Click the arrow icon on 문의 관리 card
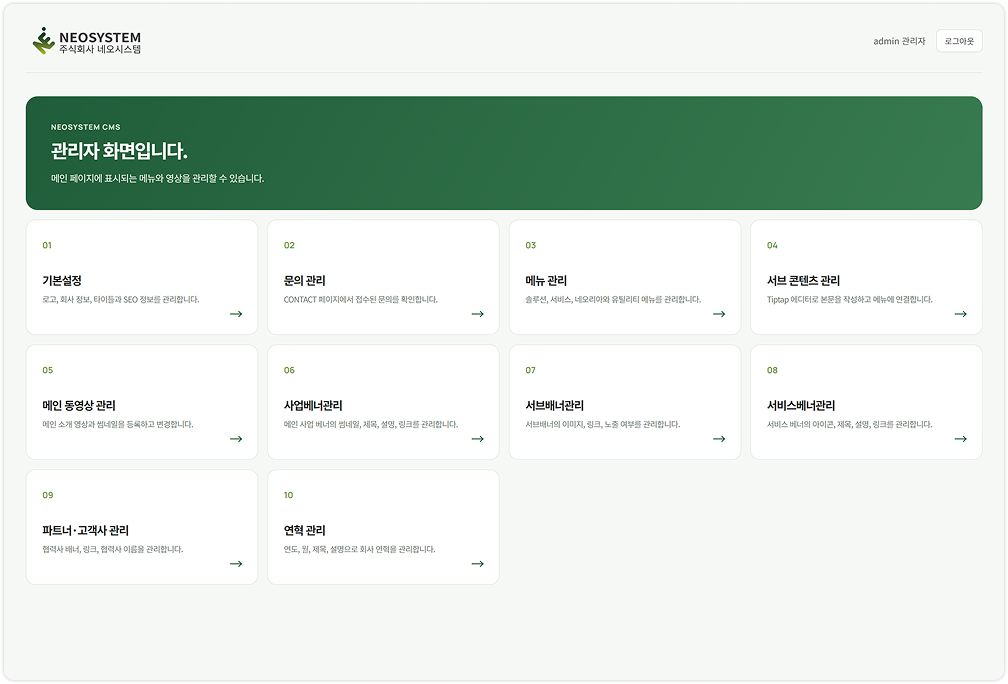This screenshot has height=684, width=1008. pos(478,314)
